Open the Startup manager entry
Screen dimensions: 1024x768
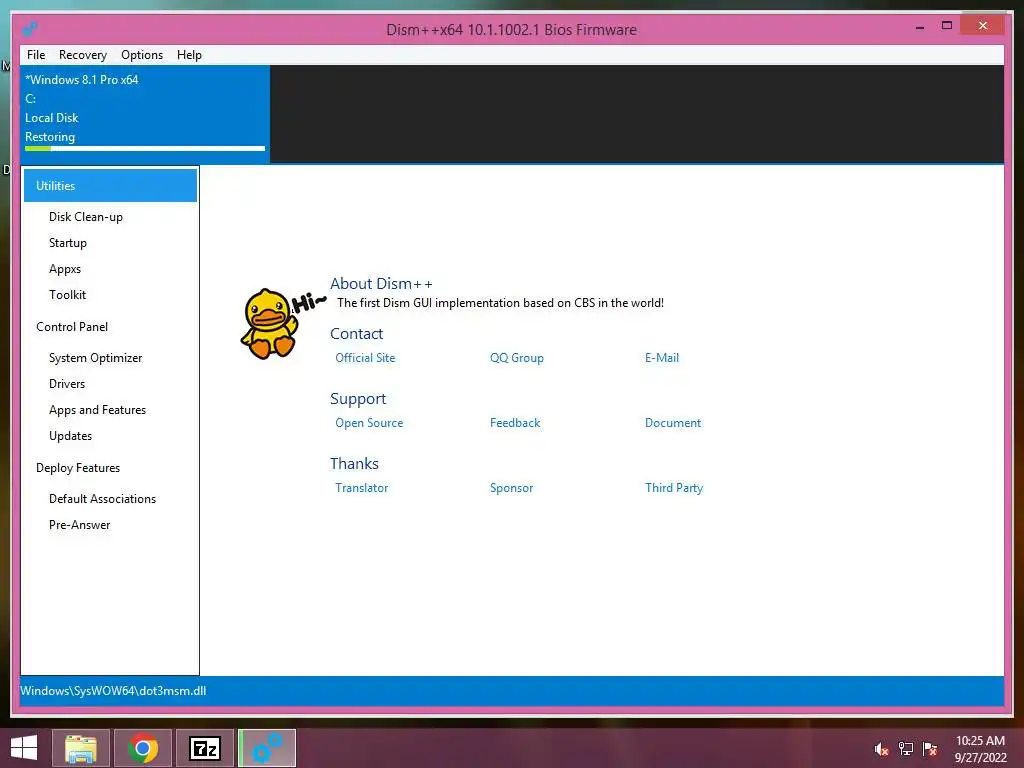tap(67, 243)
